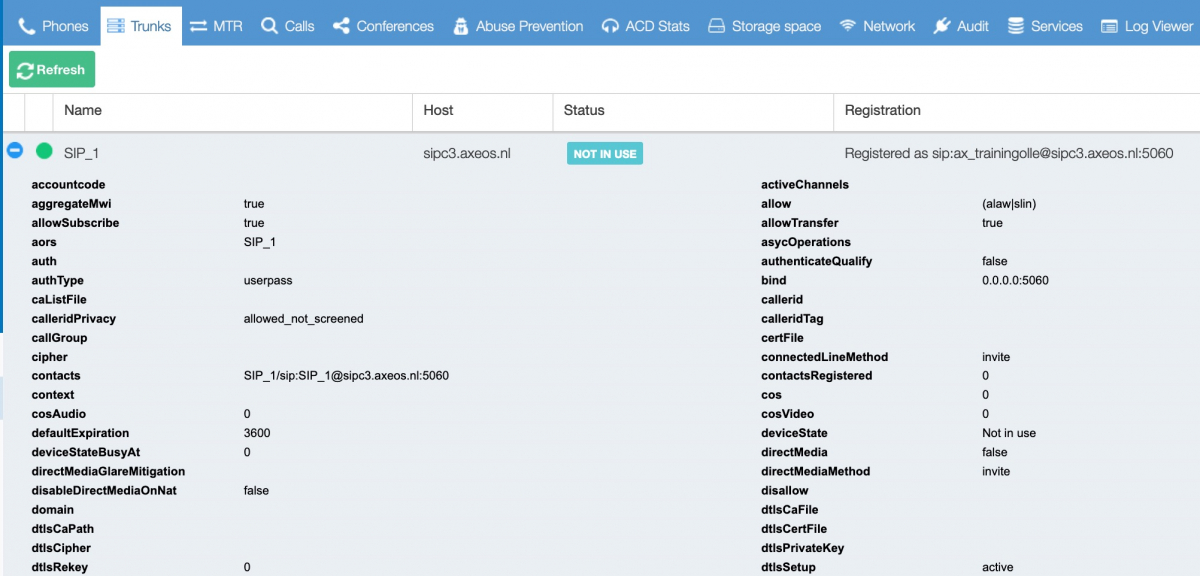Sort by the Status column header
The width and height of the screenshot is (1200, 576).
pos(584,110)
